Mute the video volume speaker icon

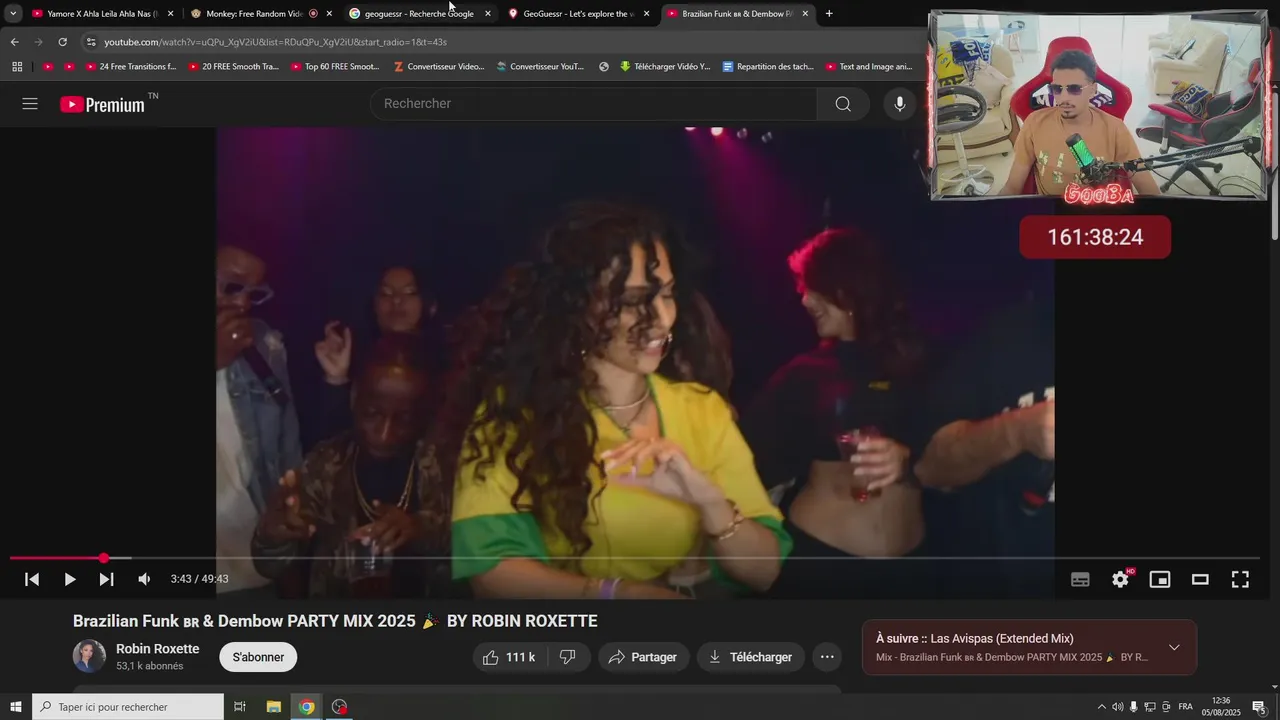(x=144, y=579)
